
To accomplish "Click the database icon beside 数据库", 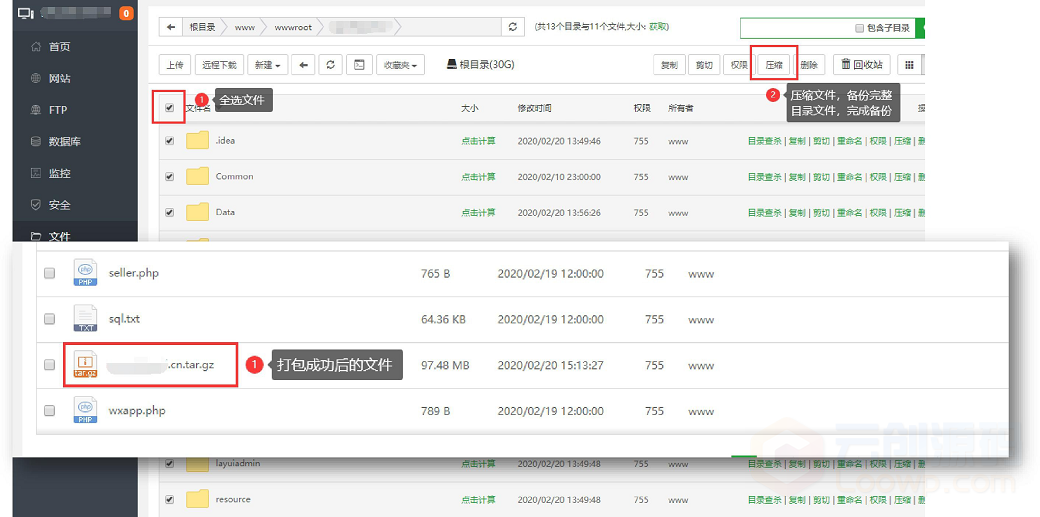I will pos(36,141).
